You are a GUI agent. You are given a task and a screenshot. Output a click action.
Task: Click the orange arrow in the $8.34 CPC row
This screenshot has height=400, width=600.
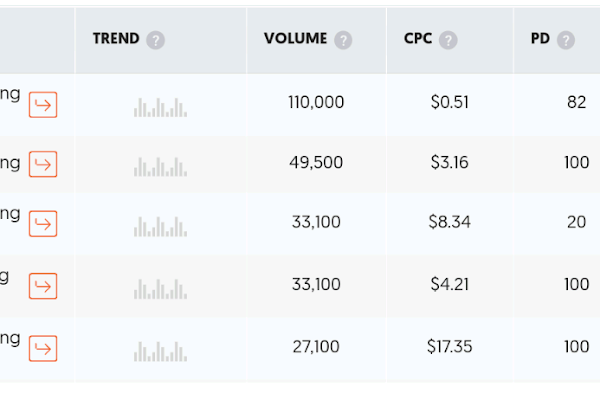click(x=43, y=224)
